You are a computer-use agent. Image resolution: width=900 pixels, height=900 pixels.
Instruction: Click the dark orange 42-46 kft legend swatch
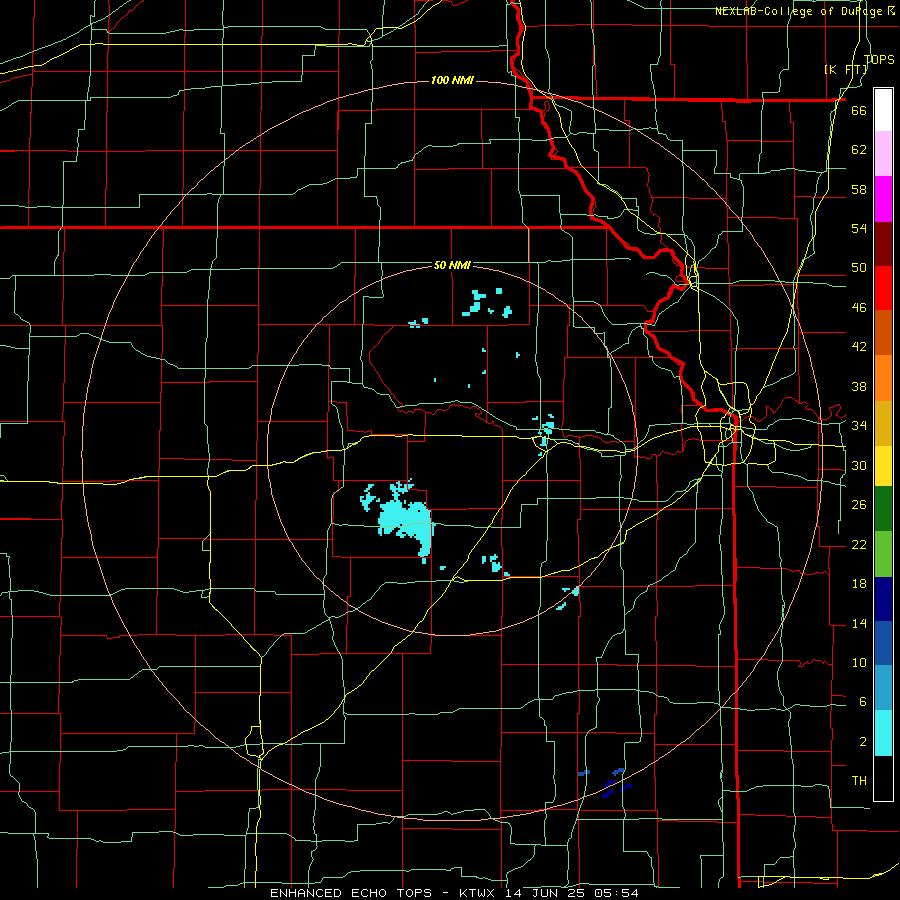(x=883, y=333)
